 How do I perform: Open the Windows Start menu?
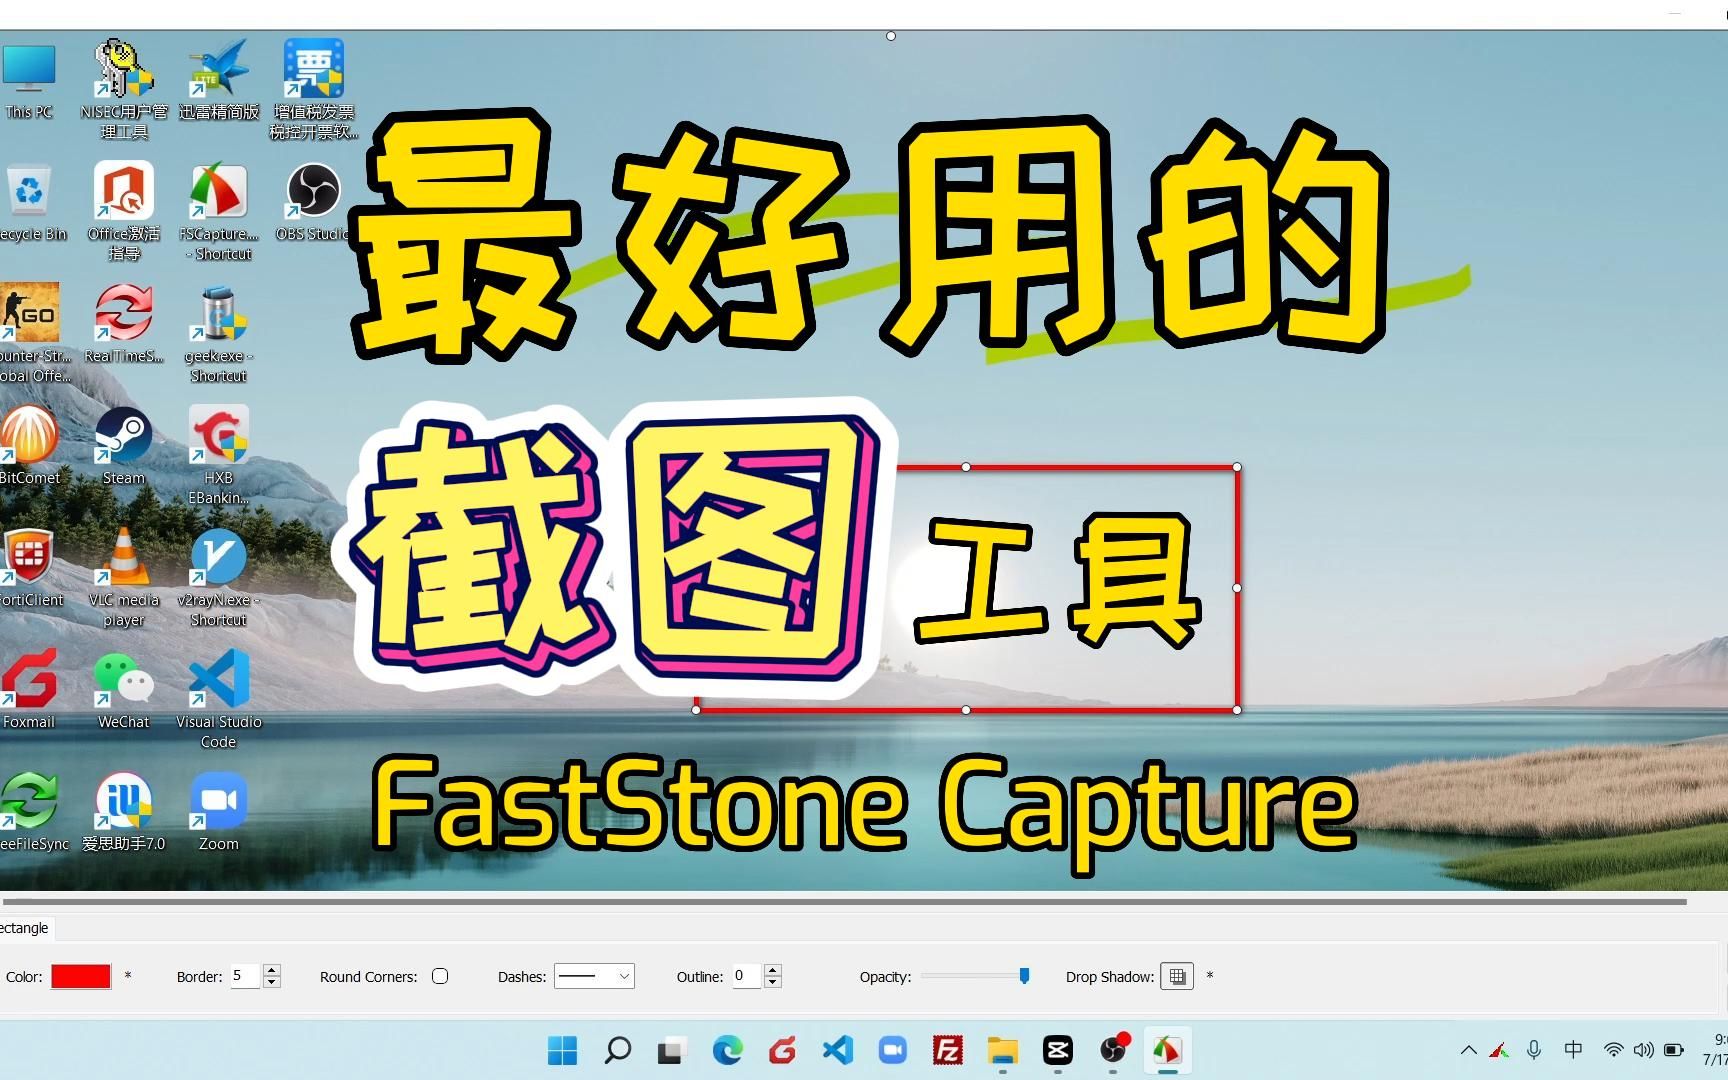563,1050
